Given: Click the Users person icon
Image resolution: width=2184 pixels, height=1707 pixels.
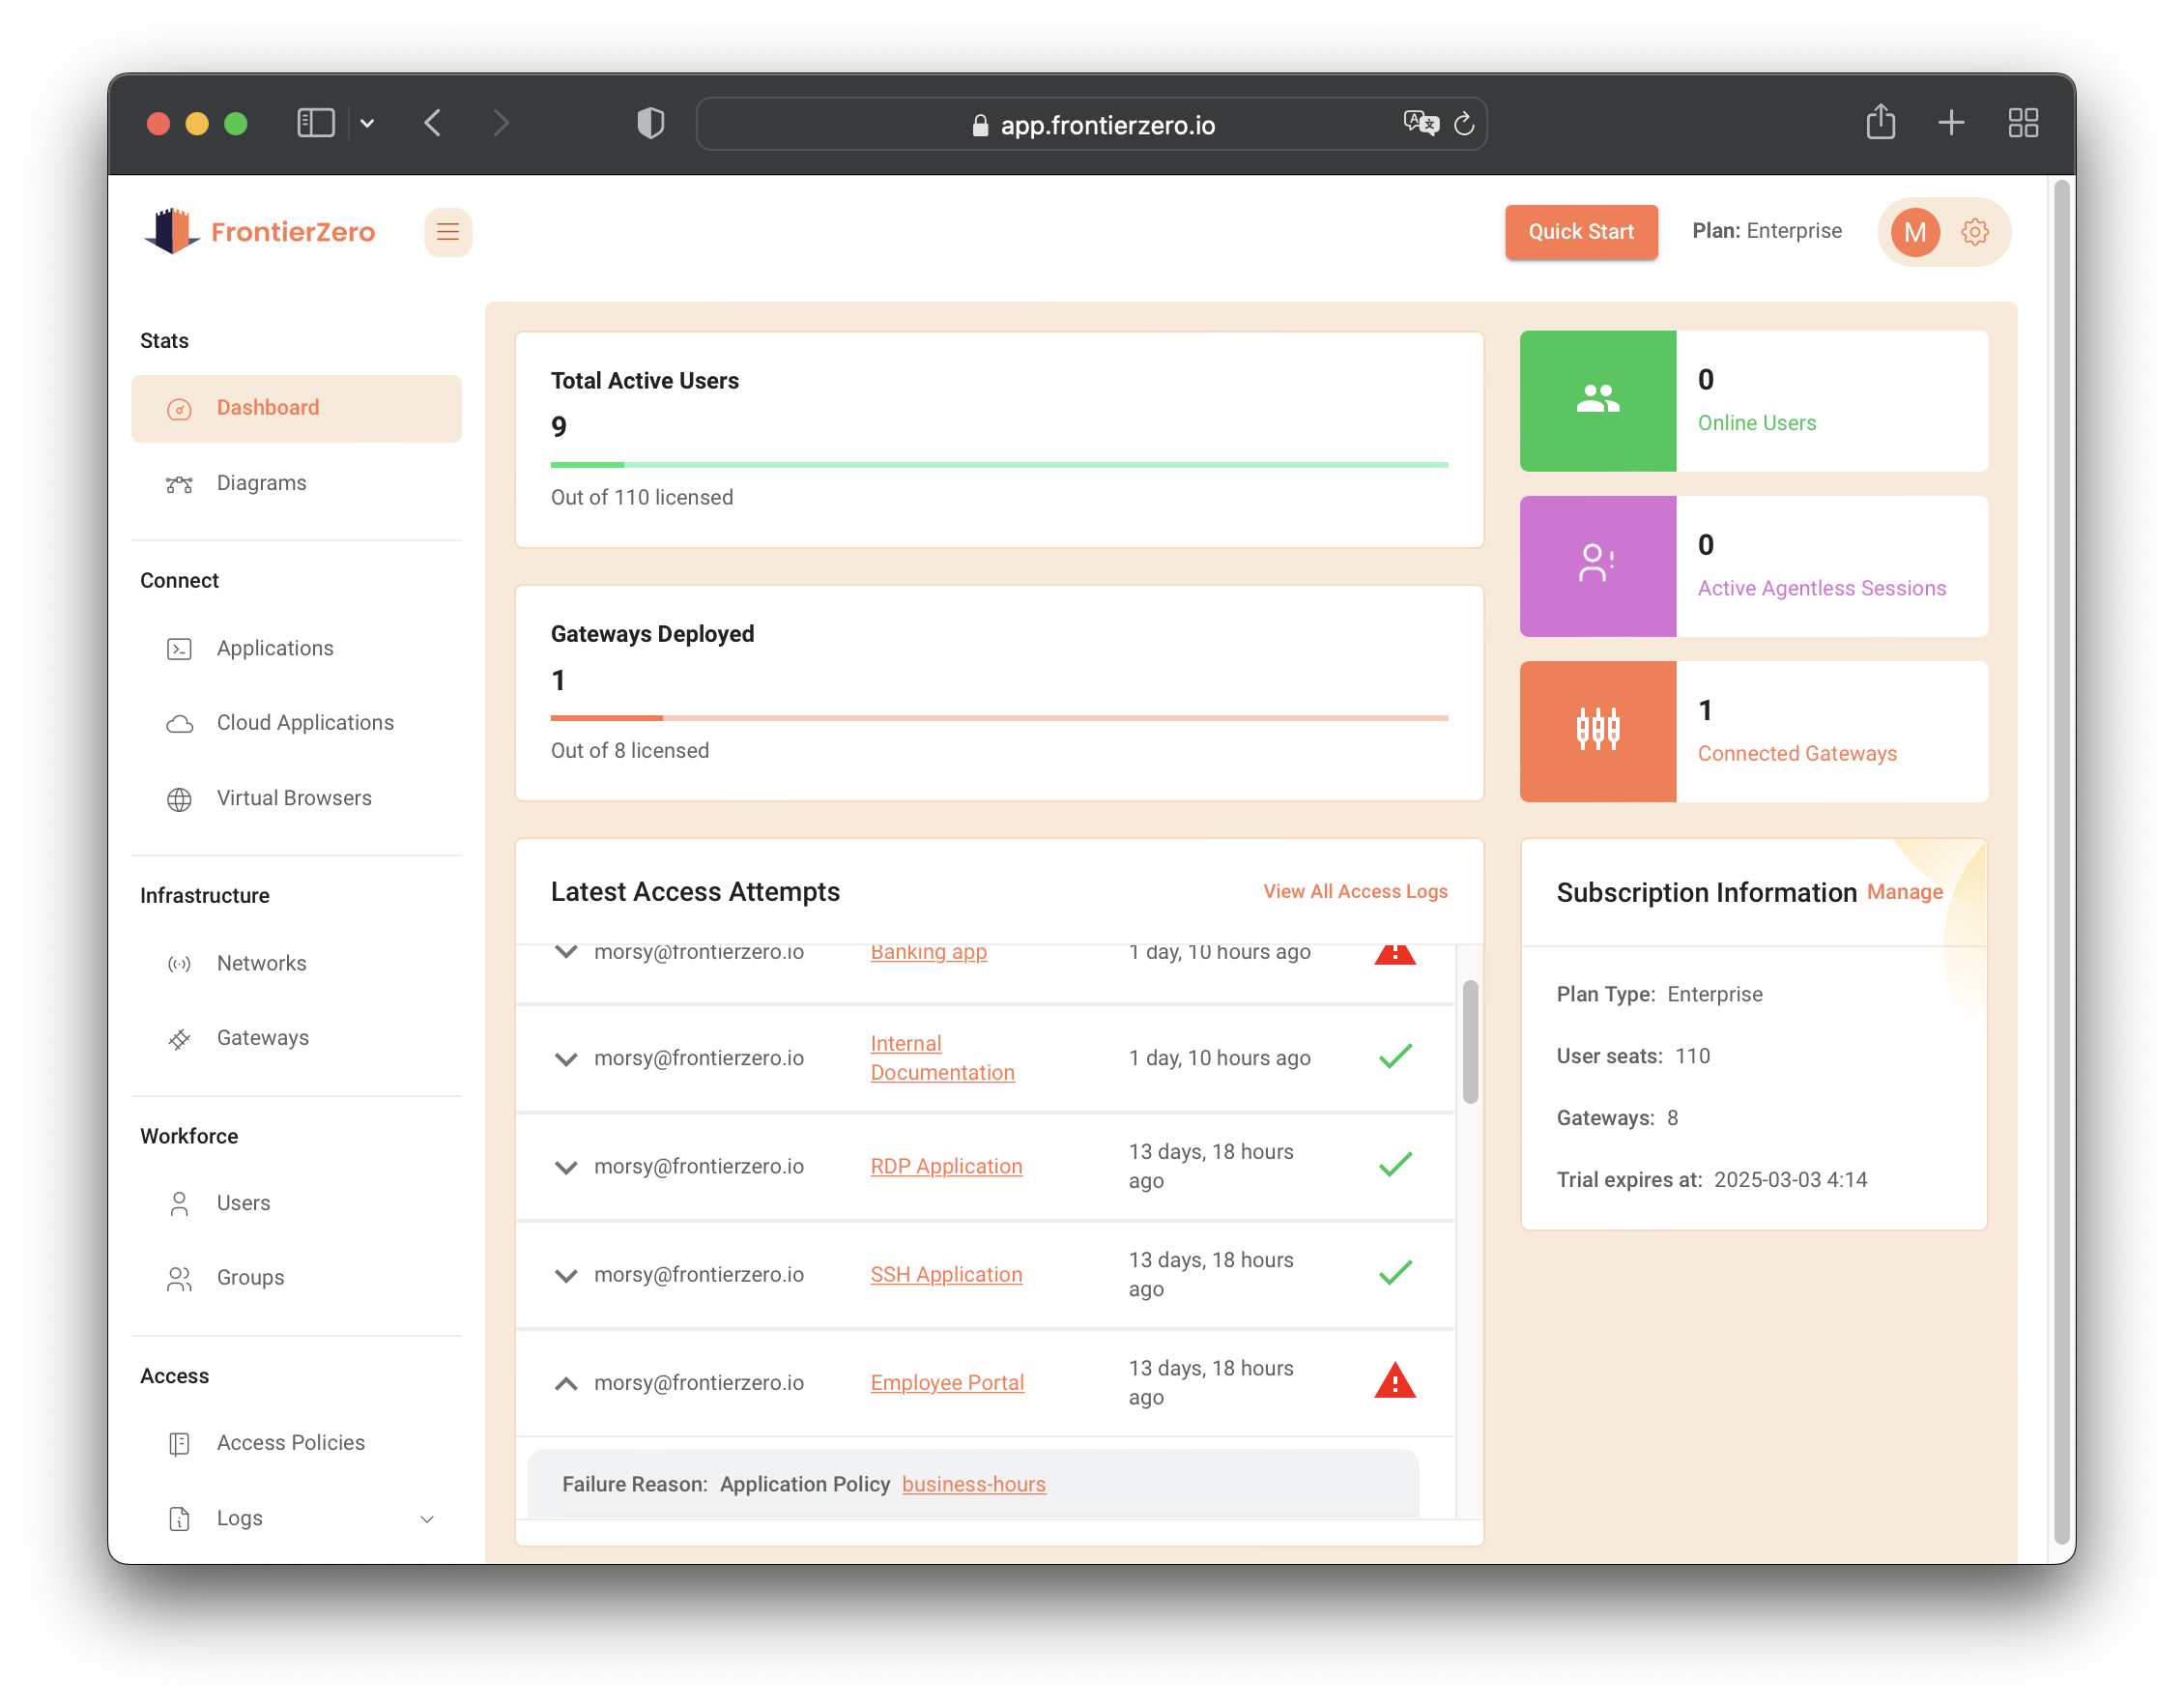Looking at the screenshot, I should point(179,1204).
